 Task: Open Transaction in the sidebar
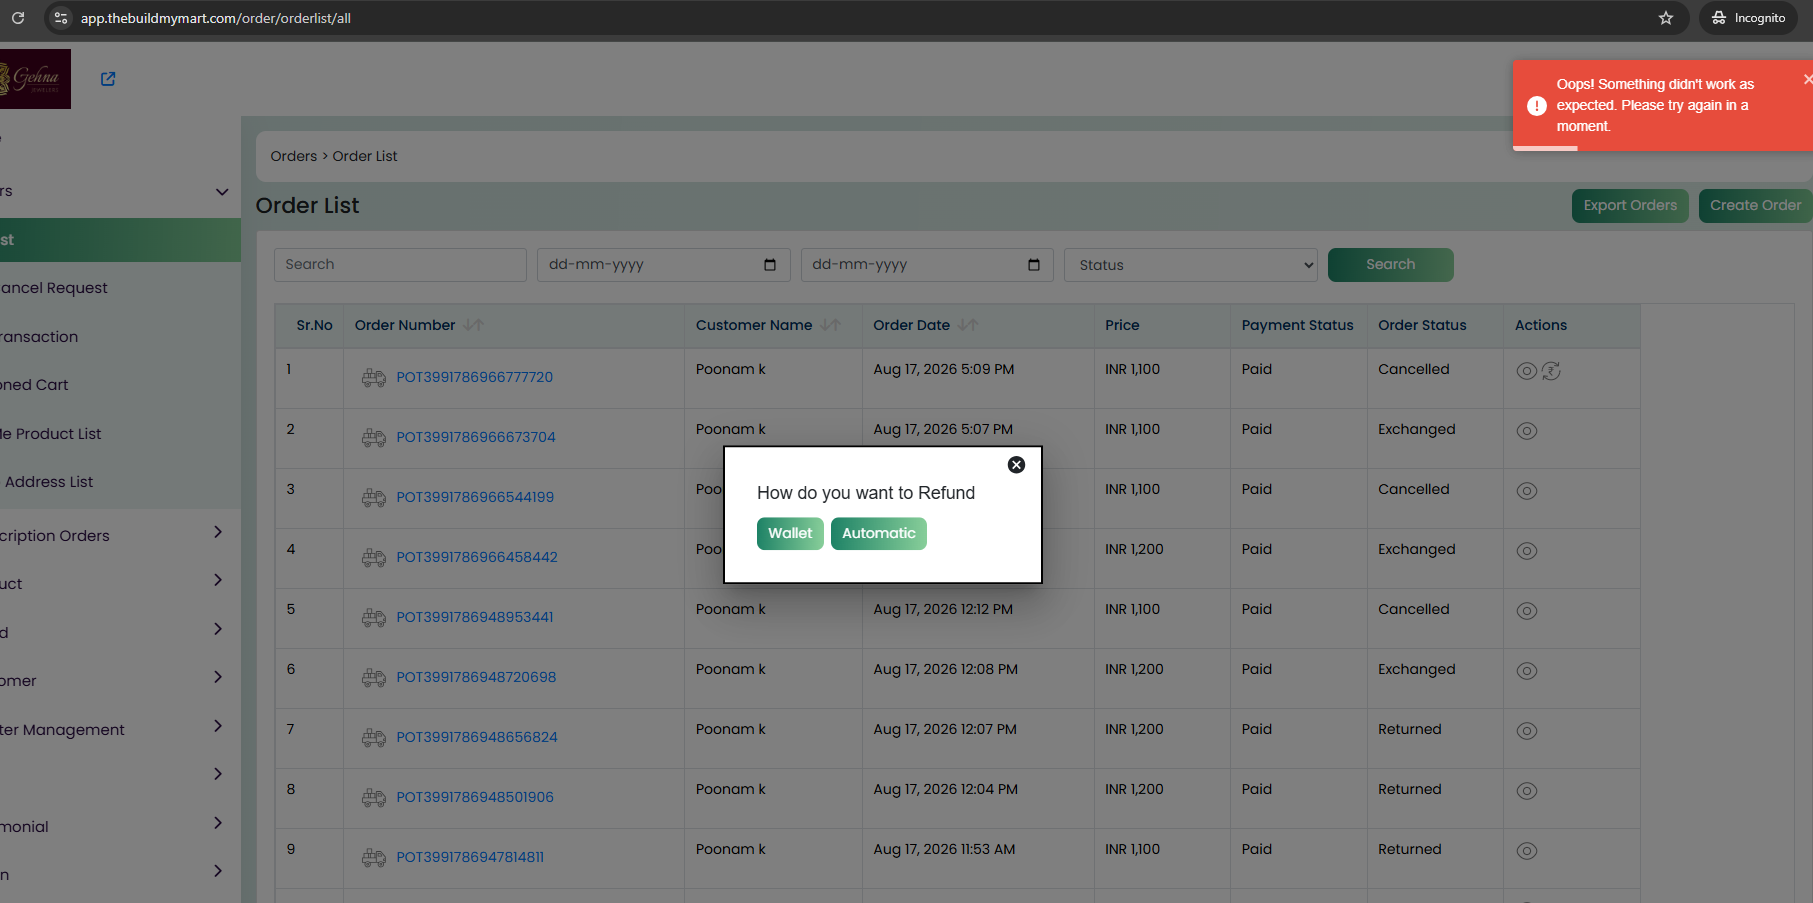[39, 337]
